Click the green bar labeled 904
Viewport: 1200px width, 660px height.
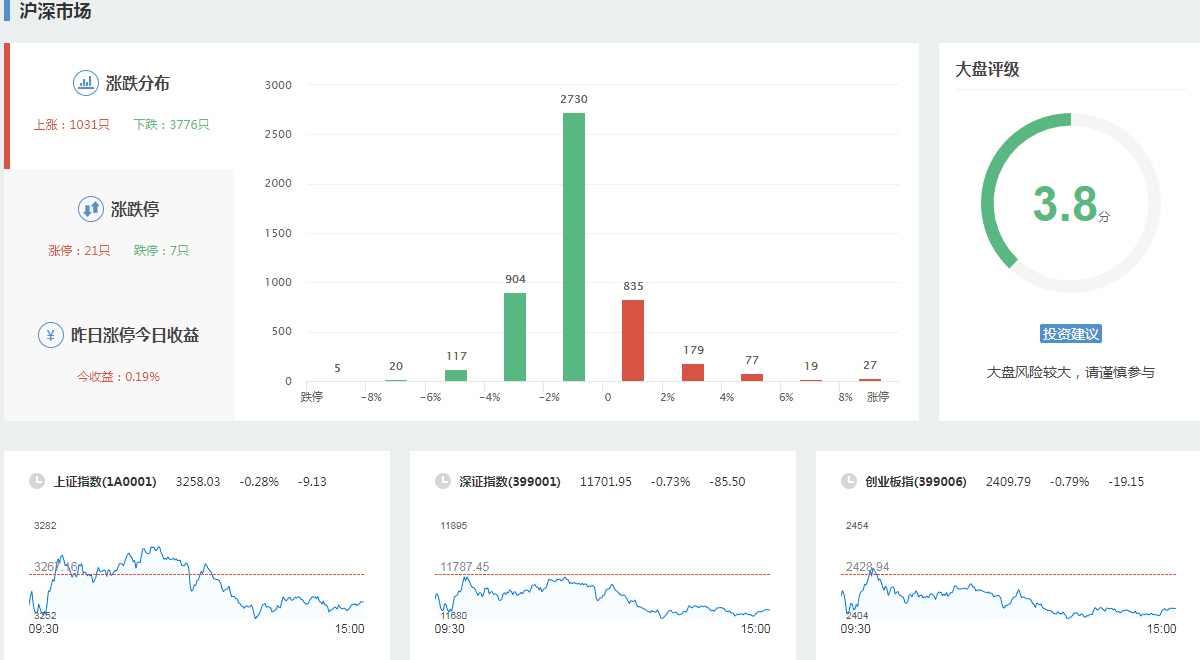[515, 337]
